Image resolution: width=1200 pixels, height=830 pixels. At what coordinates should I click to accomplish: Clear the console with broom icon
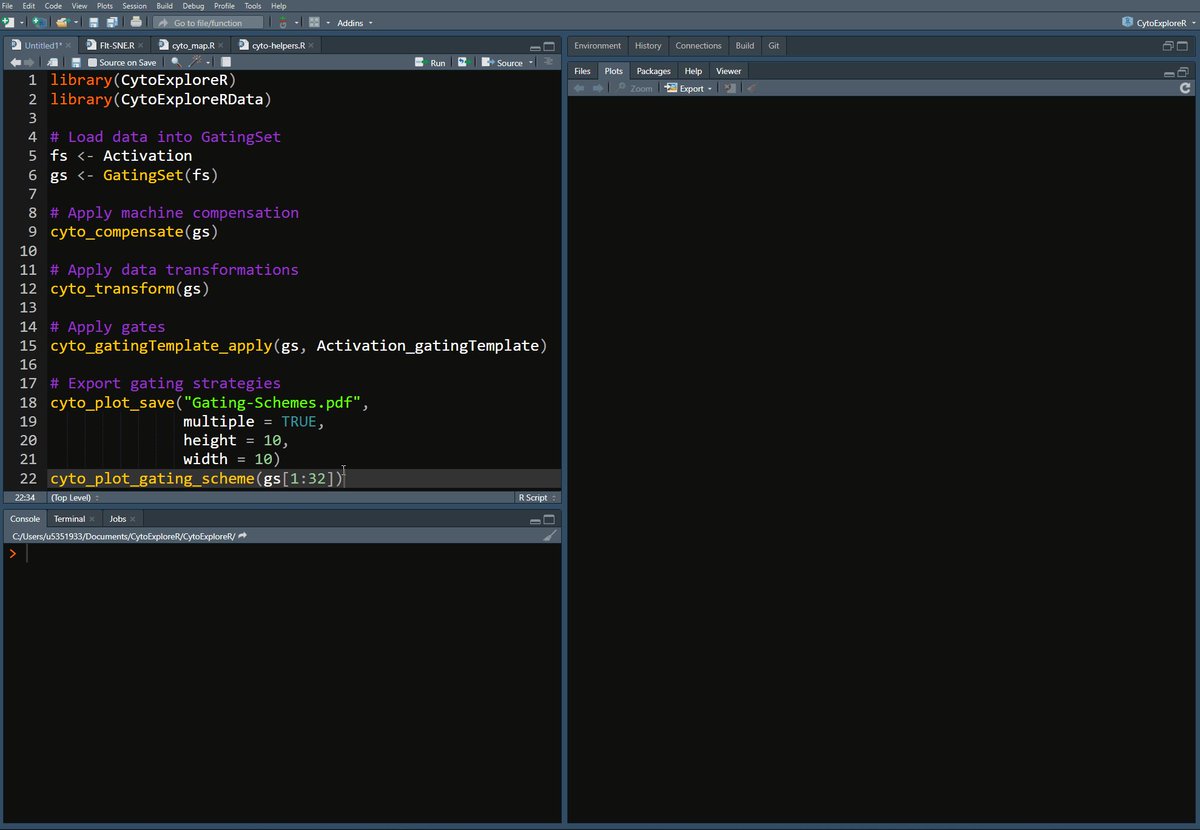pos(549,536)
